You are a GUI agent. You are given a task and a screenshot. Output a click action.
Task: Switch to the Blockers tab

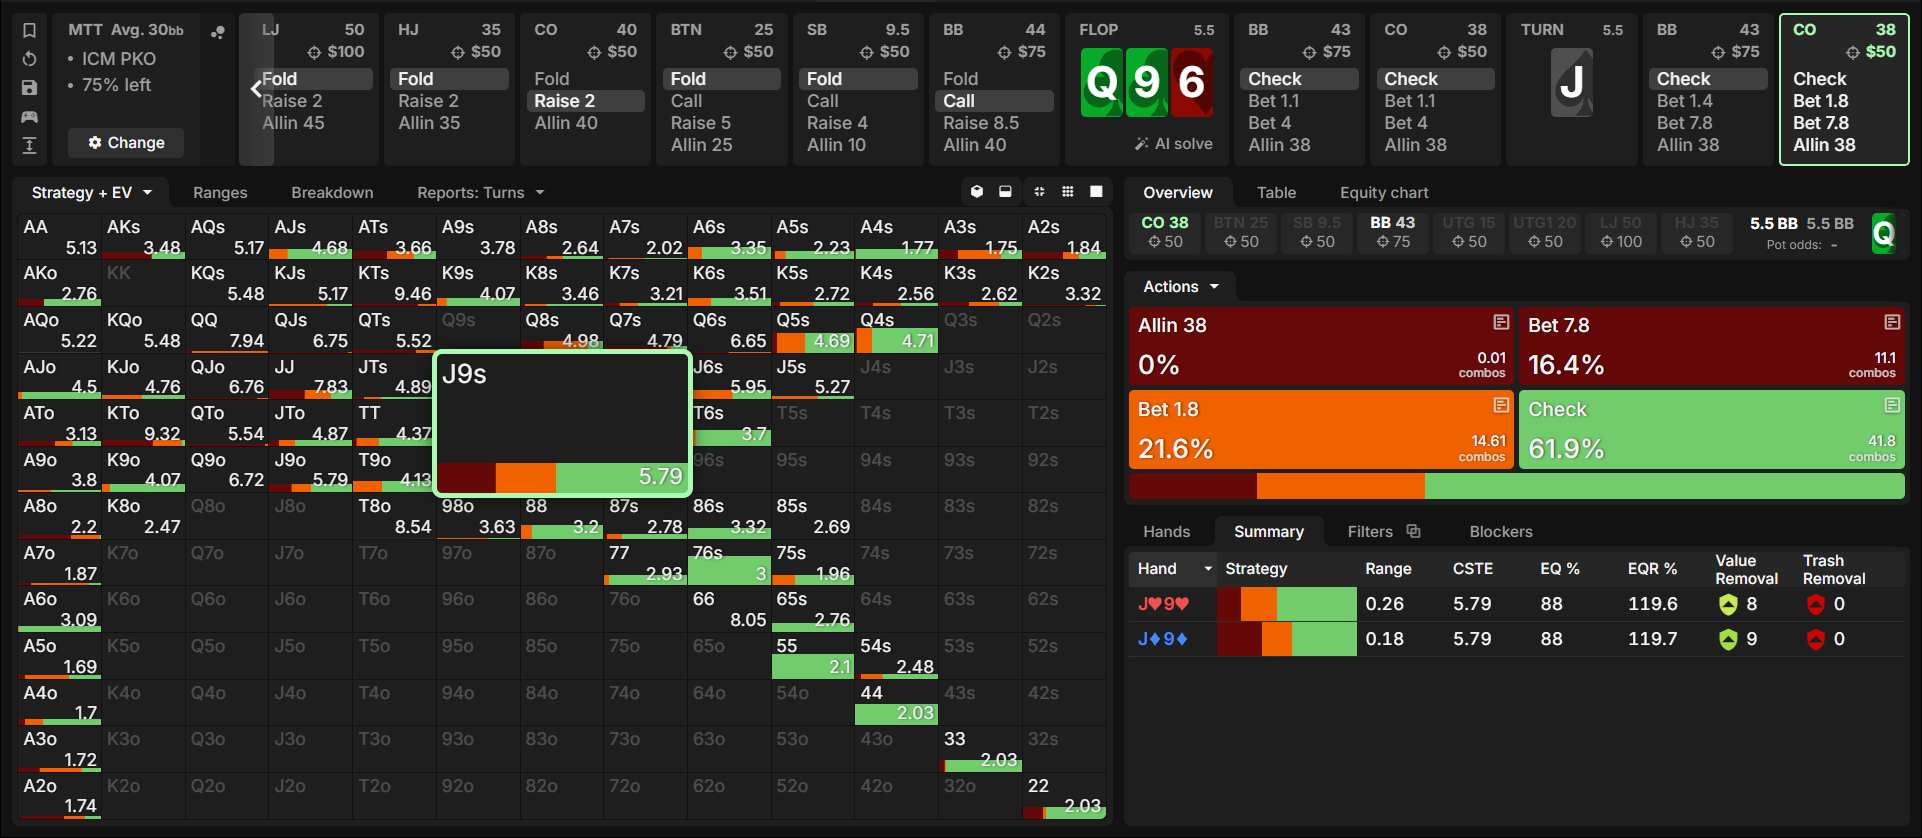pos(1500,531)
